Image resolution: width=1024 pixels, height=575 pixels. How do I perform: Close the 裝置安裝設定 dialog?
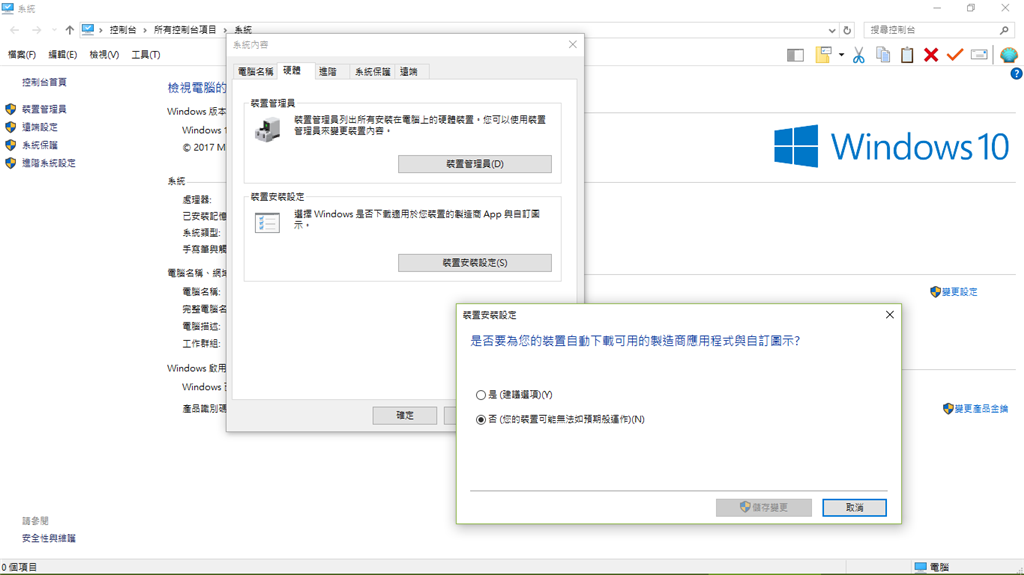pos(889,315)
